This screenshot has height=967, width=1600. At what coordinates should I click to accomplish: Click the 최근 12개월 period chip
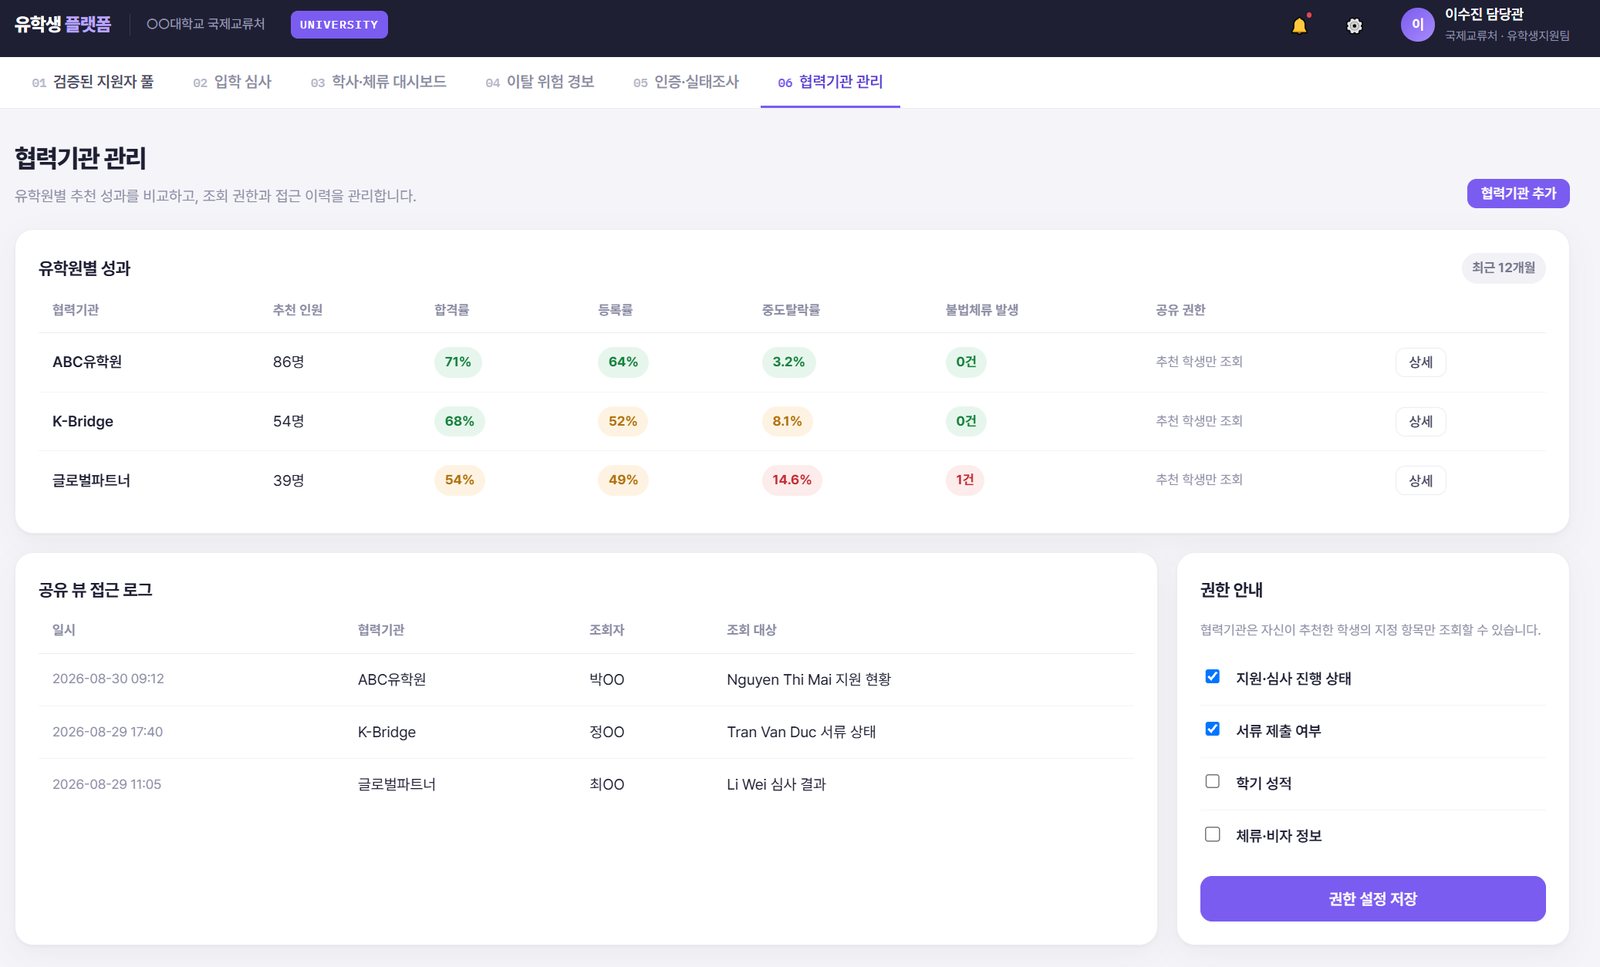(x=1503, y=268)
